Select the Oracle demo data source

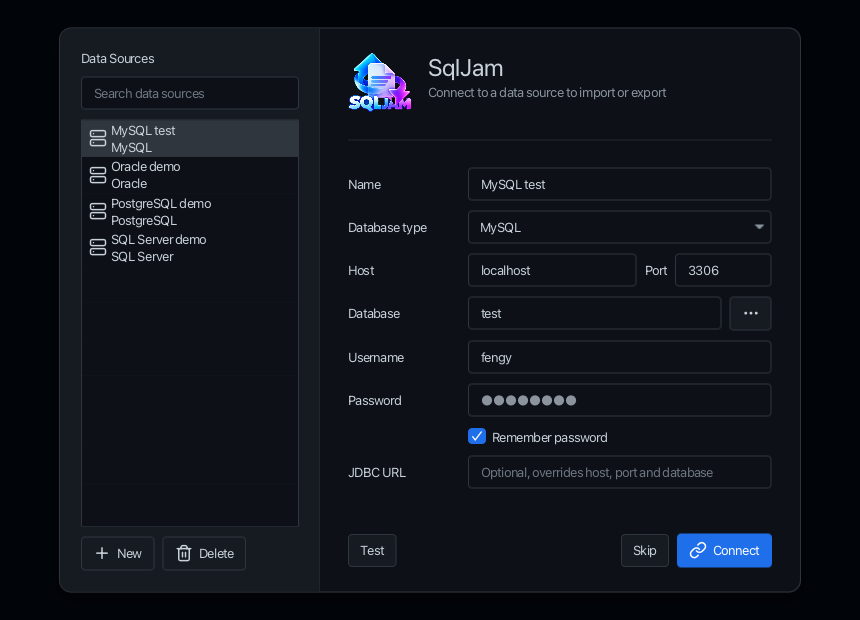coord(190,175)
